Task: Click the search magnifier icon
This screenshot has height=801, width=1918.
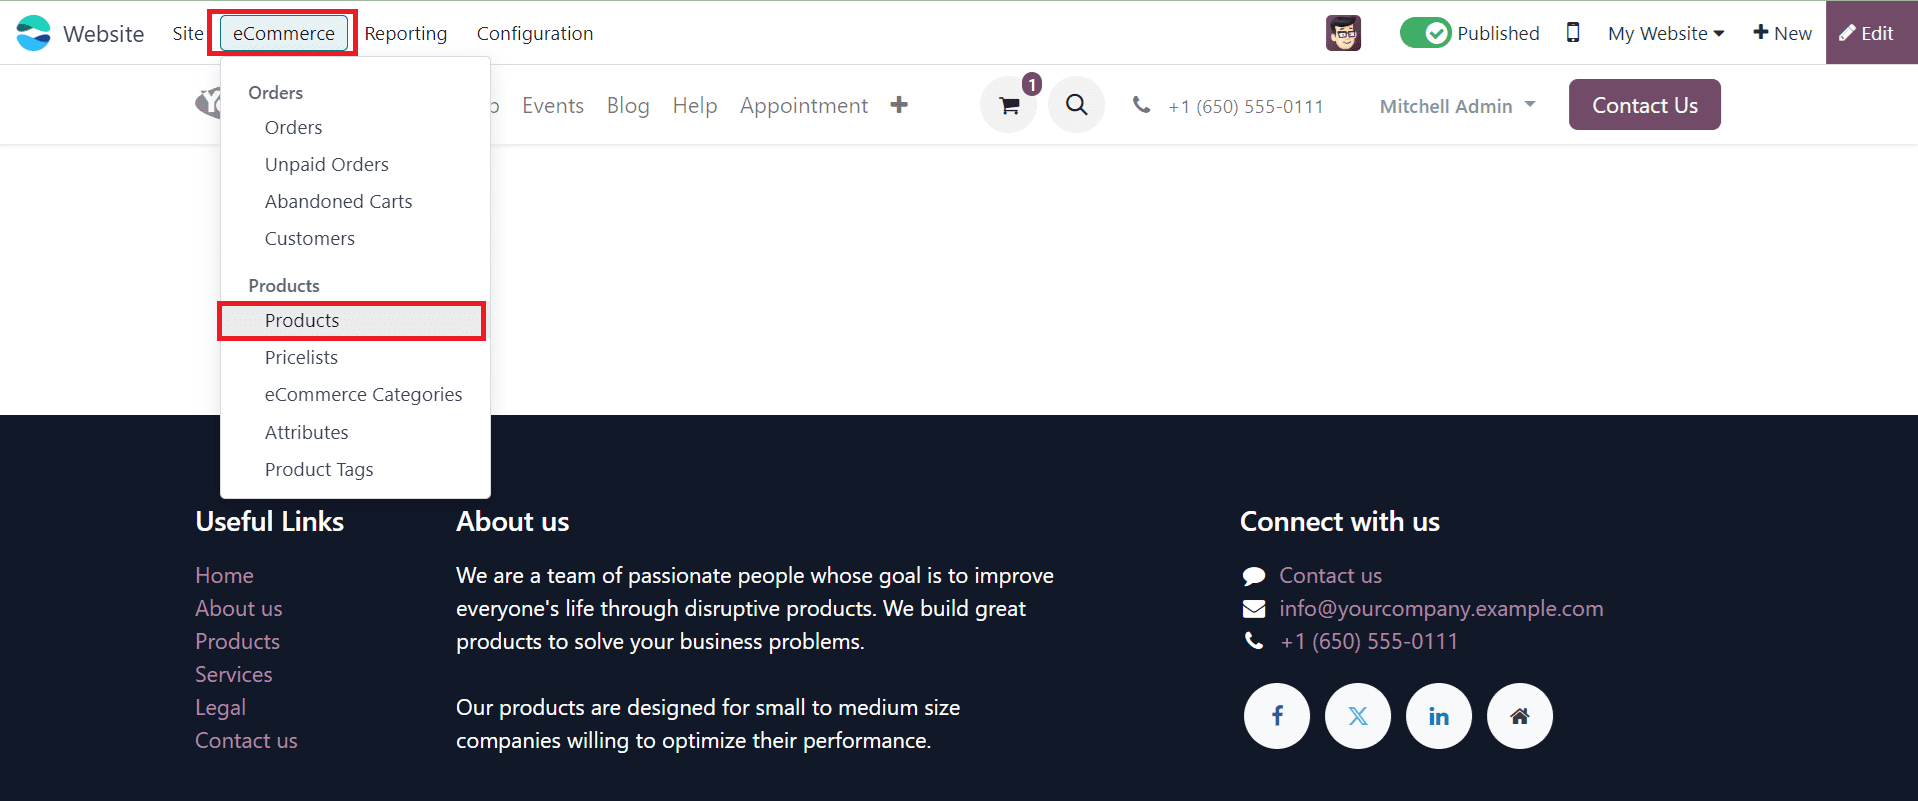Action: [x=1076, y=105]
